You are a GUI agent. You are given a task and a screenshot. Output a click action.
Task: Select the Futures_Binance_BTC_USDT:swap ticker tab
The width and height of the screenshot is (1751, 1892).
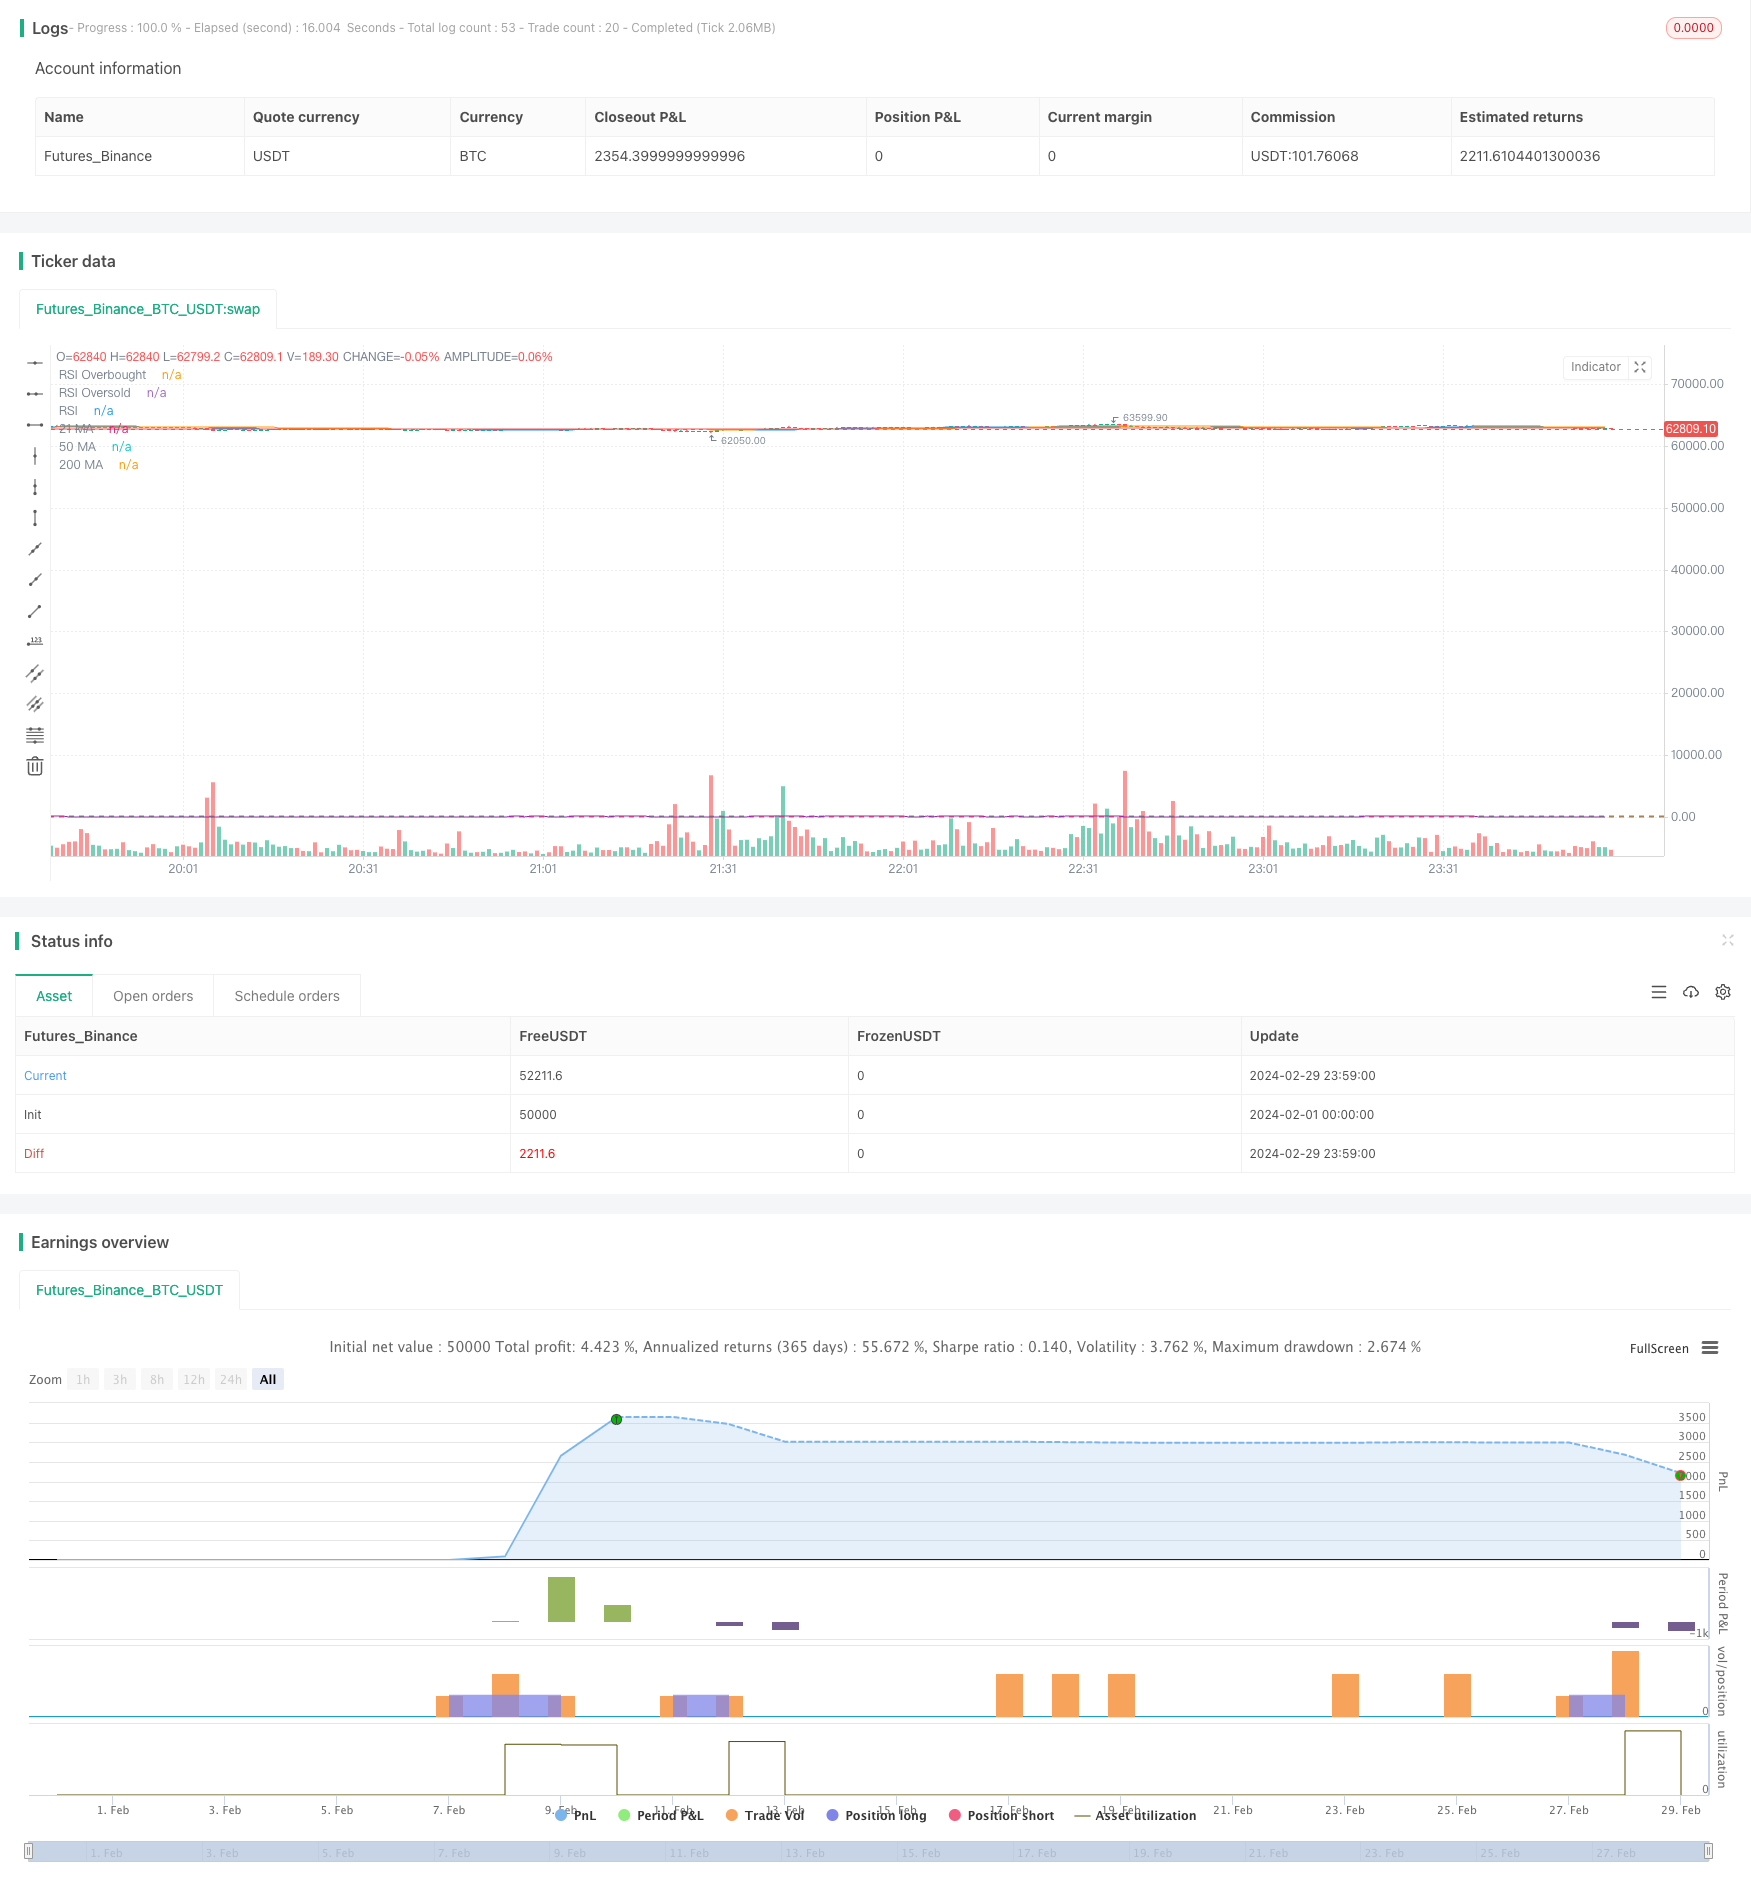(148, 309)
